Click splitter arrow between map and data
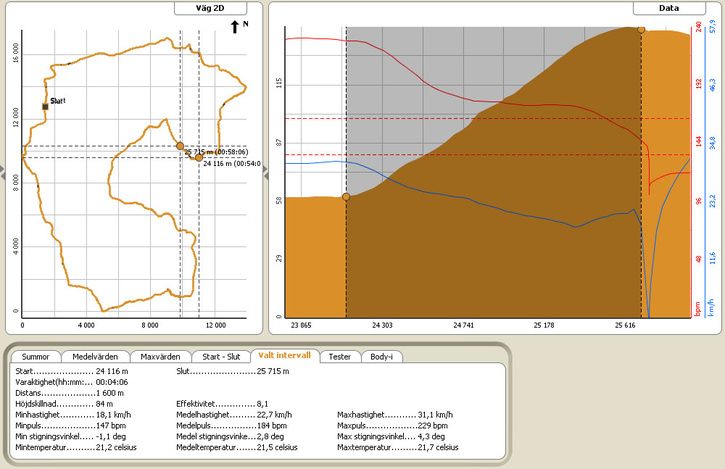The image size is (725, 469). click(265, 172)
